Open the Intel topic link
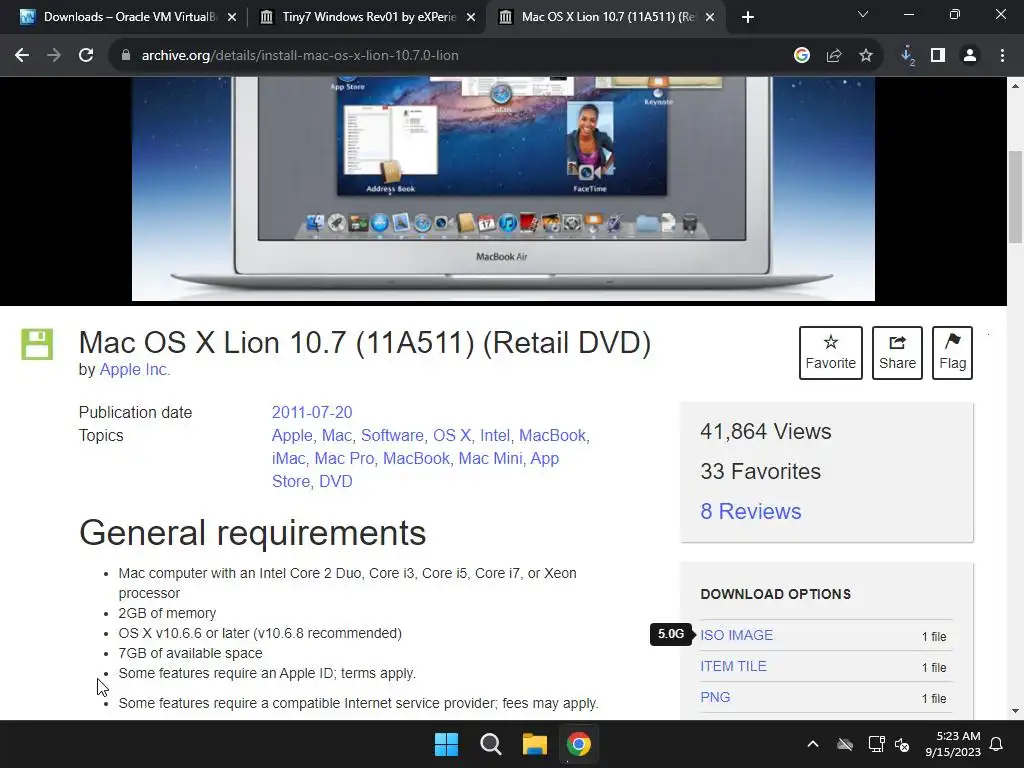Viewport: 1024px width, 768px height. [494, 436]
